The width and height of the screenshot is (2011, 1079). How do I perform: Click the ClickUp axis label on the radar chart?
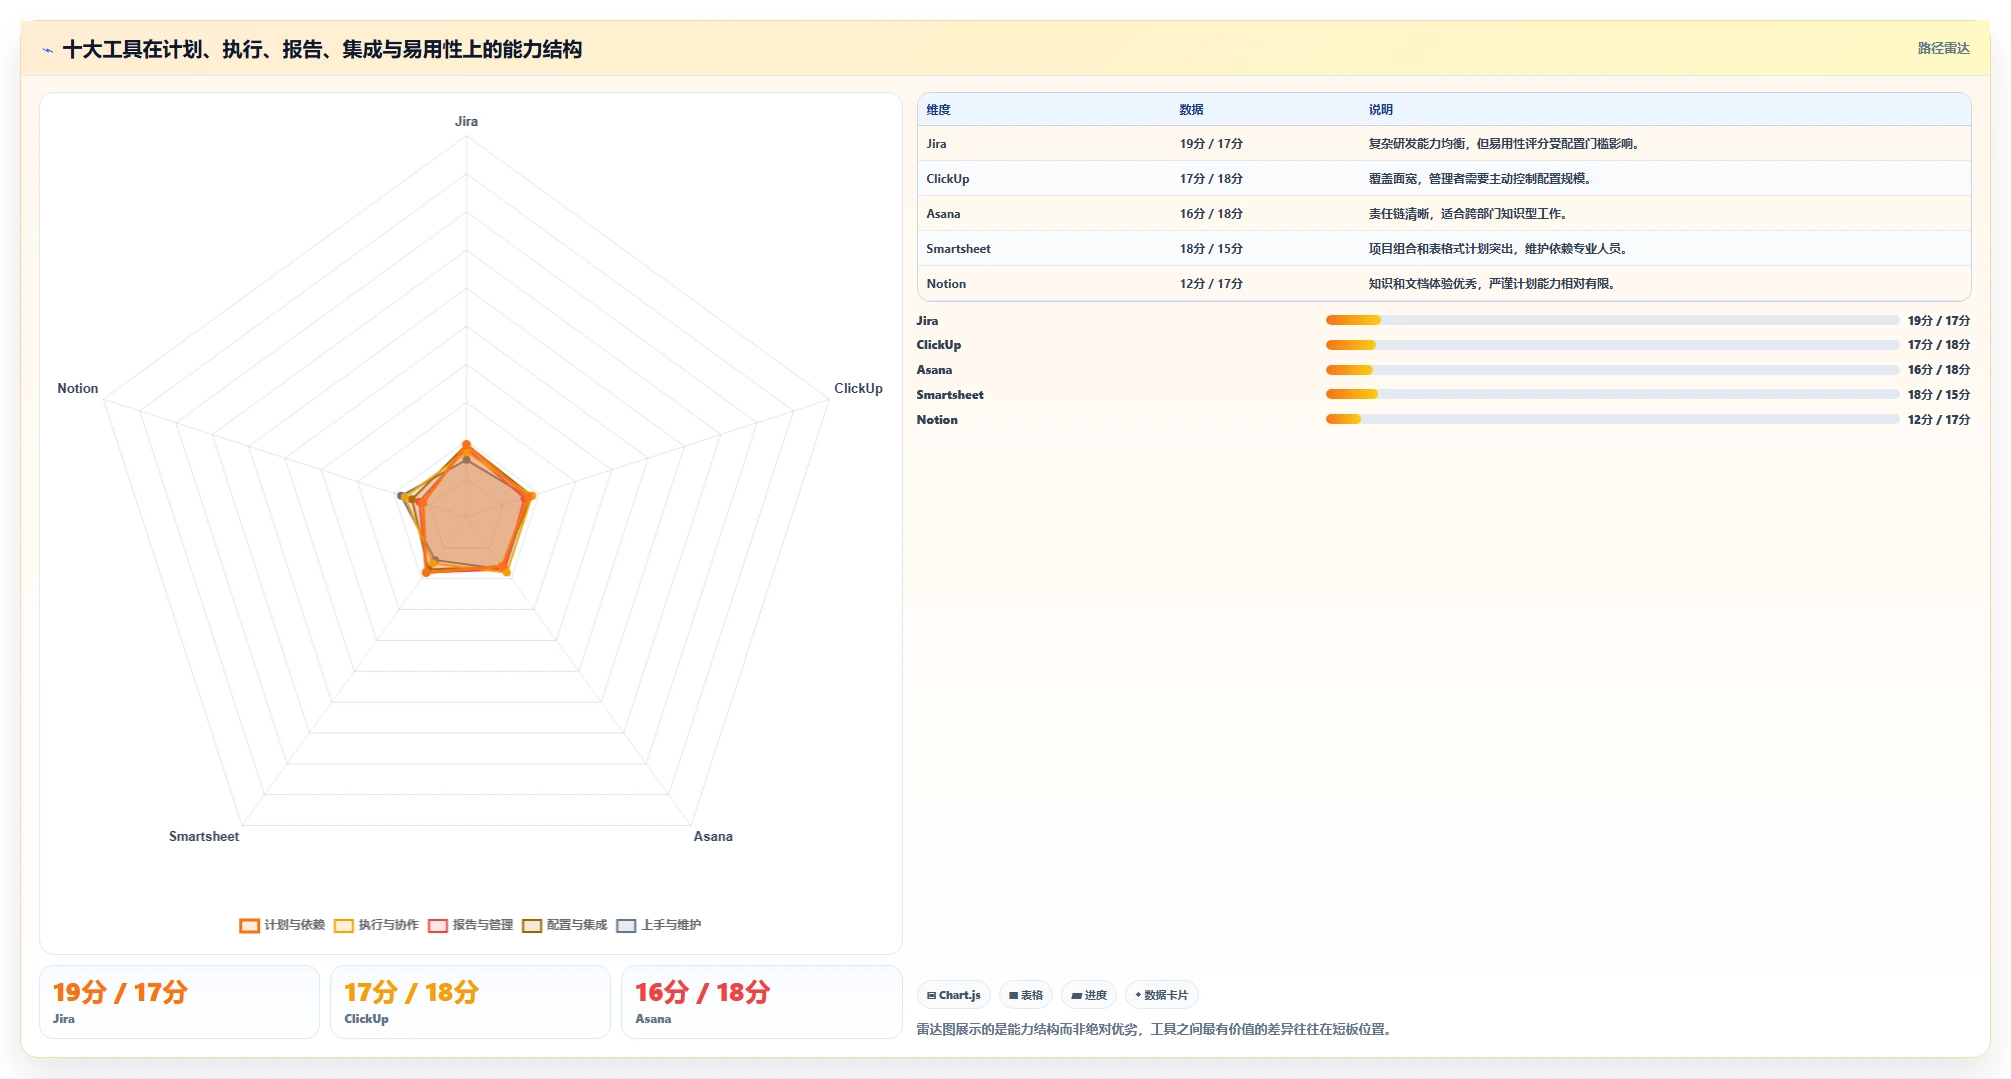858,388
